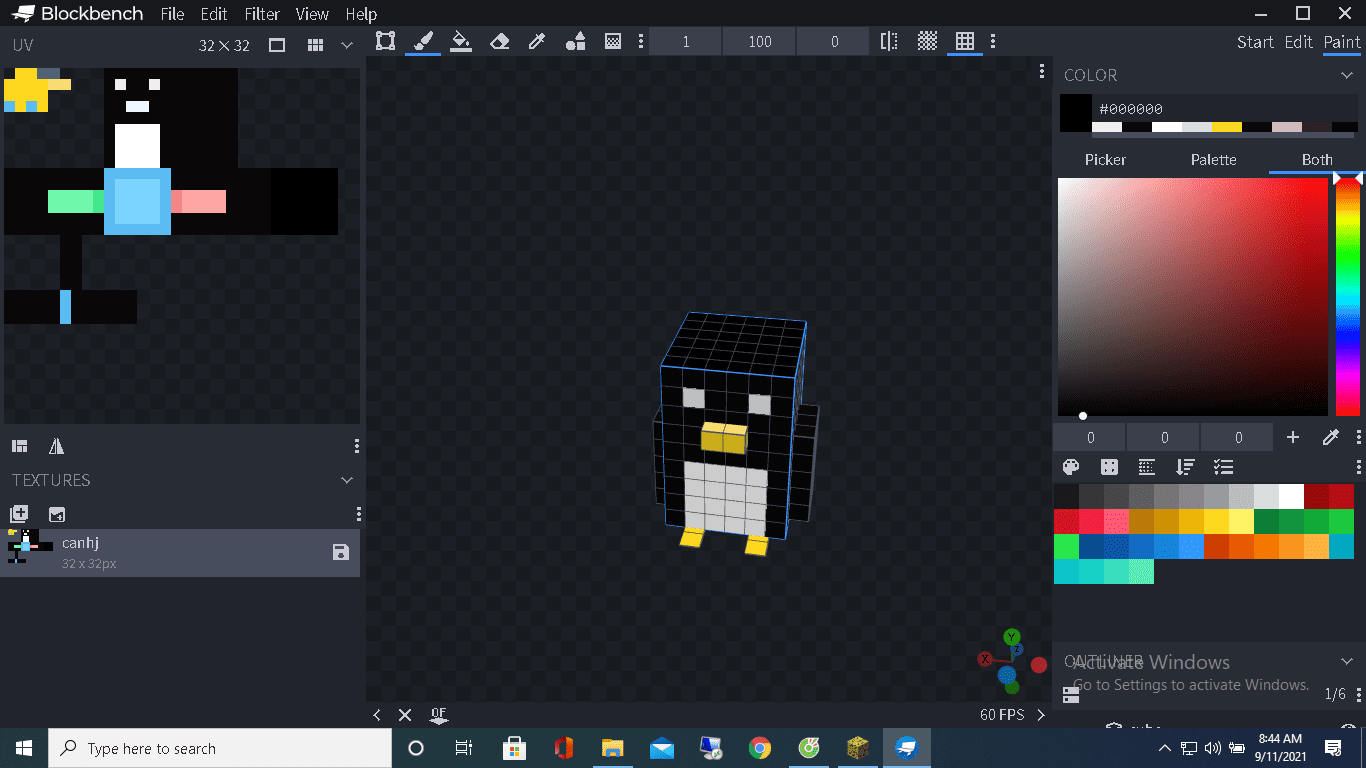Toggle the lock alpha checkerboard button

click(x=927, y=41)
